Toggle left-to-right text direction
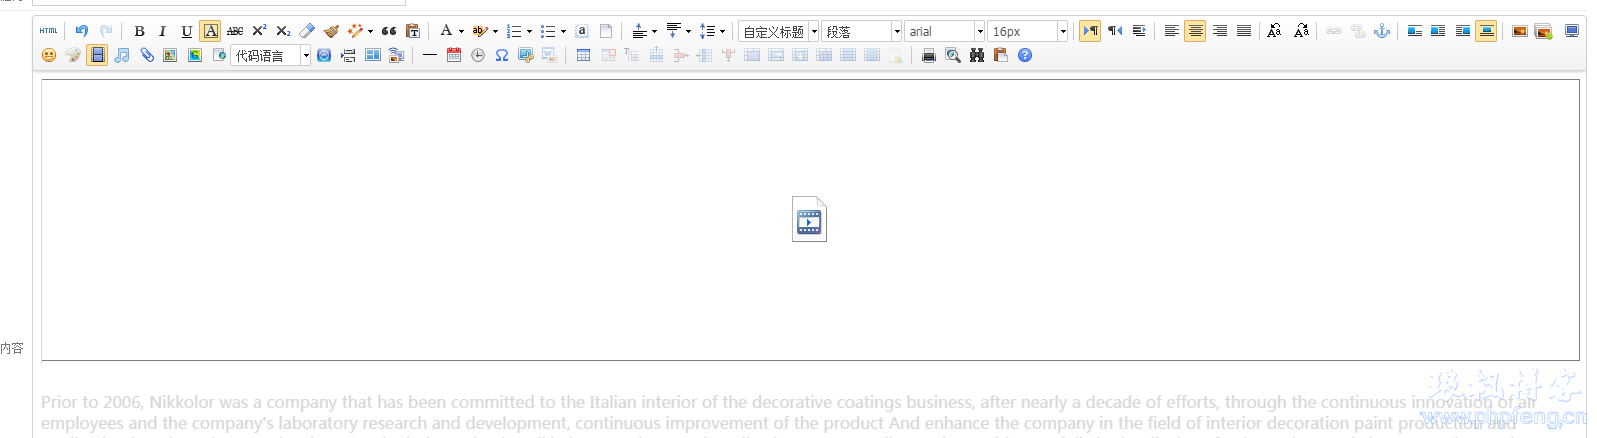Image resolution: width=1597 pixels, height=438 pixels. point(1091,31)
